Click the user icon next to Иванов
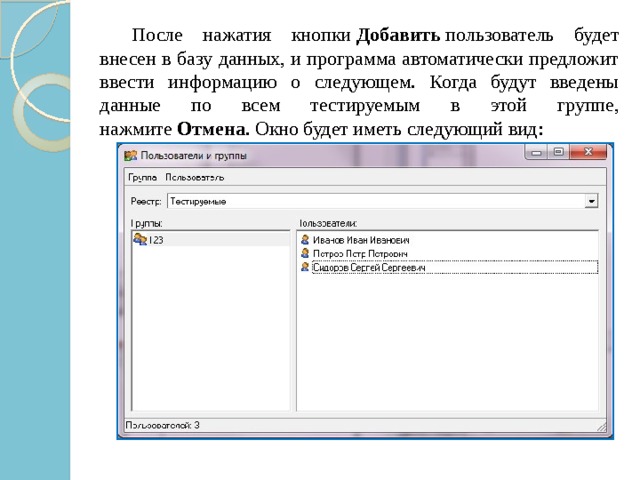Viewport: 640px width, 480px height. click(x=305, y=239)
